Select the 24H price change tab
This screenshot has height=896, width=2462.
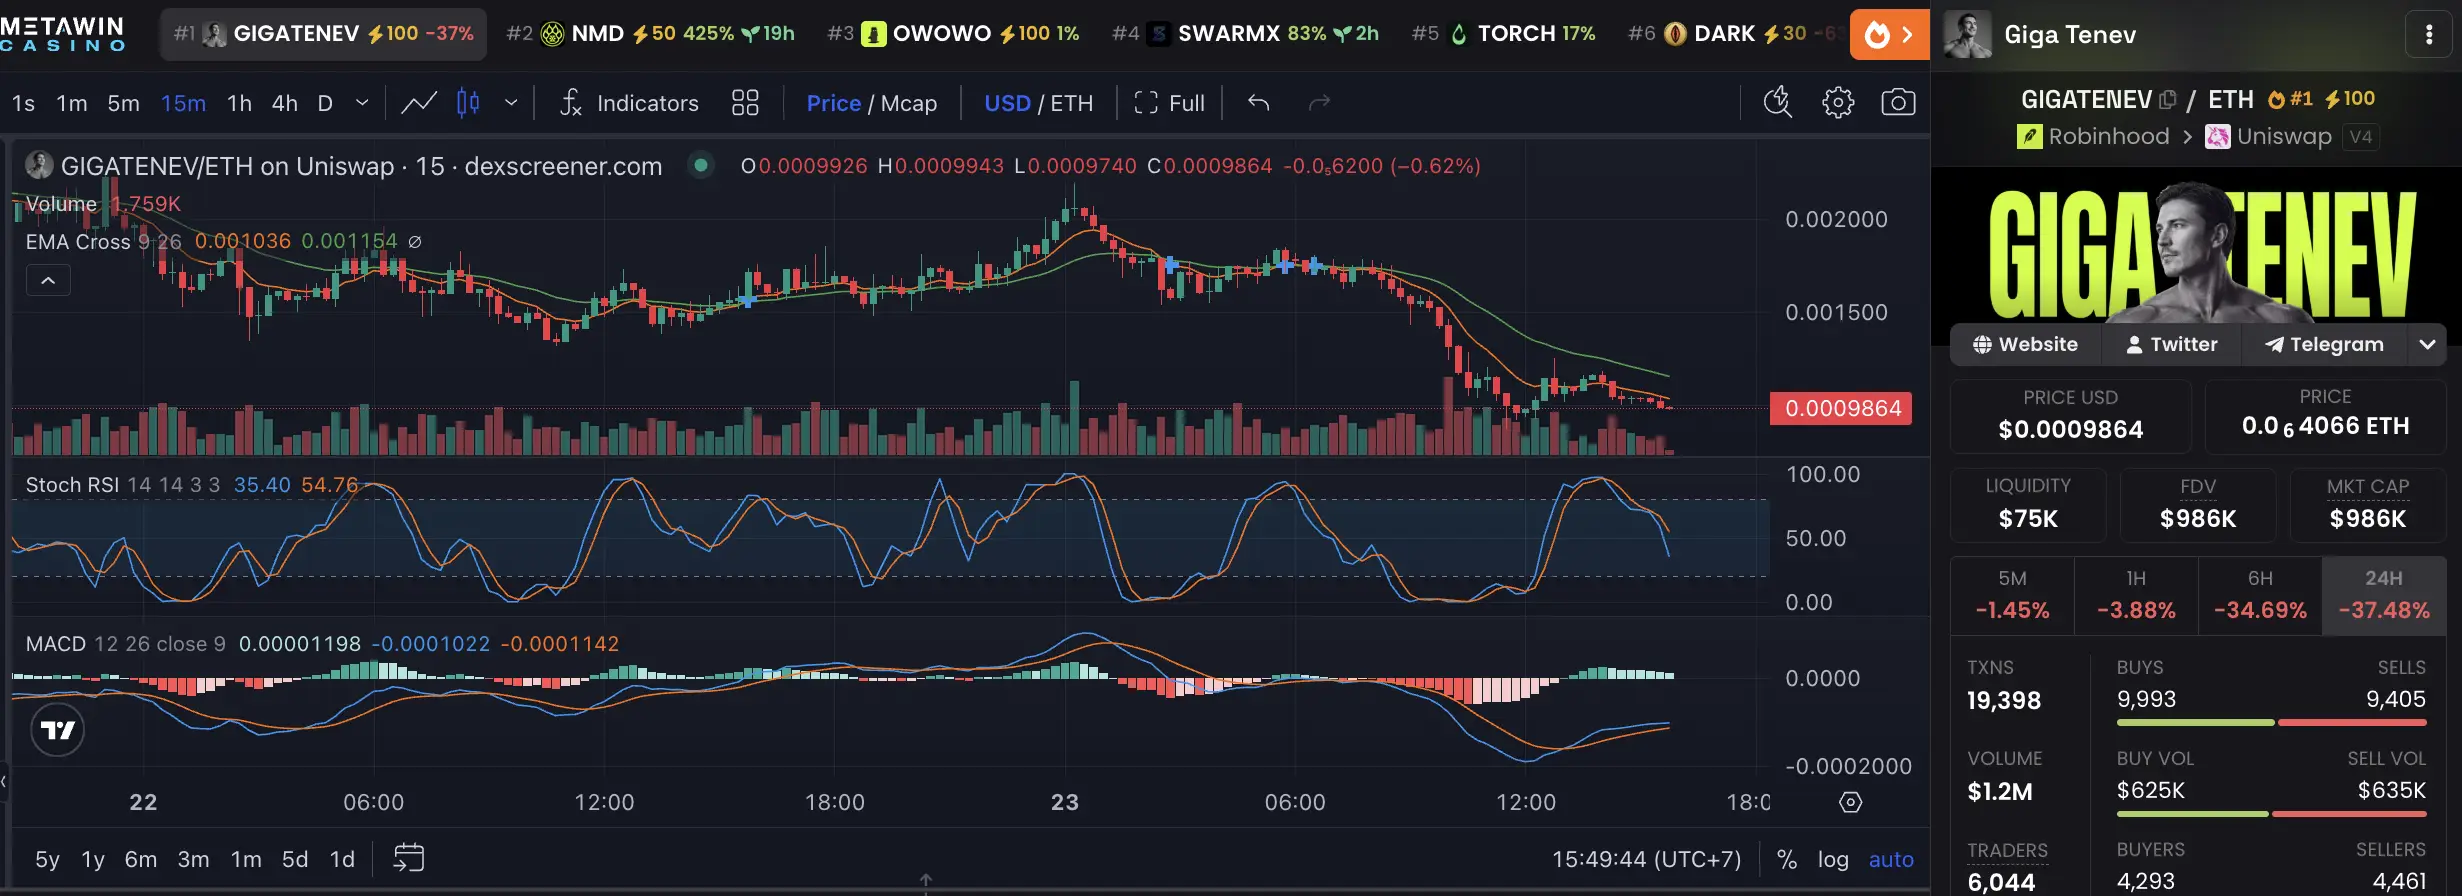pos(2384,595)
